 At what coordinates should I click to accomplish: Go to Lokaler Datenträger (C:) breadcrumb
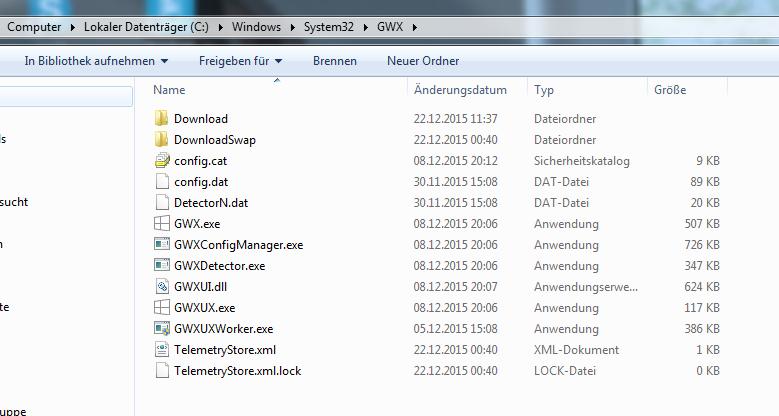coord(146,27)
